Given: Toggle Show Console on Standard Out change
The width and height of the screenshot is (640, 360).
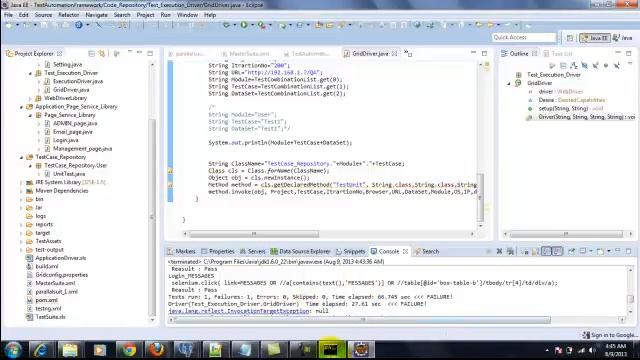Looking at the screenshot, I should pyautogui.click(x=547, y=251).
